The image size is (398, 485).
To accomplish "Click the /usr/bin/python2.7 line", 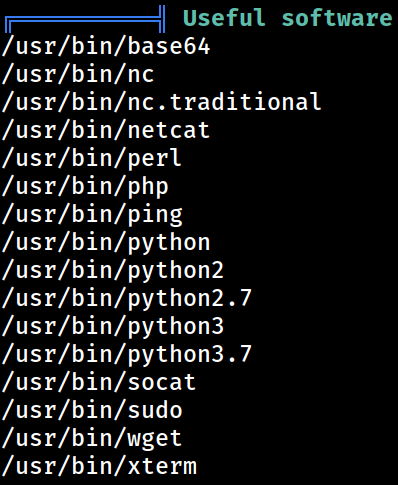I will point(127,299).
